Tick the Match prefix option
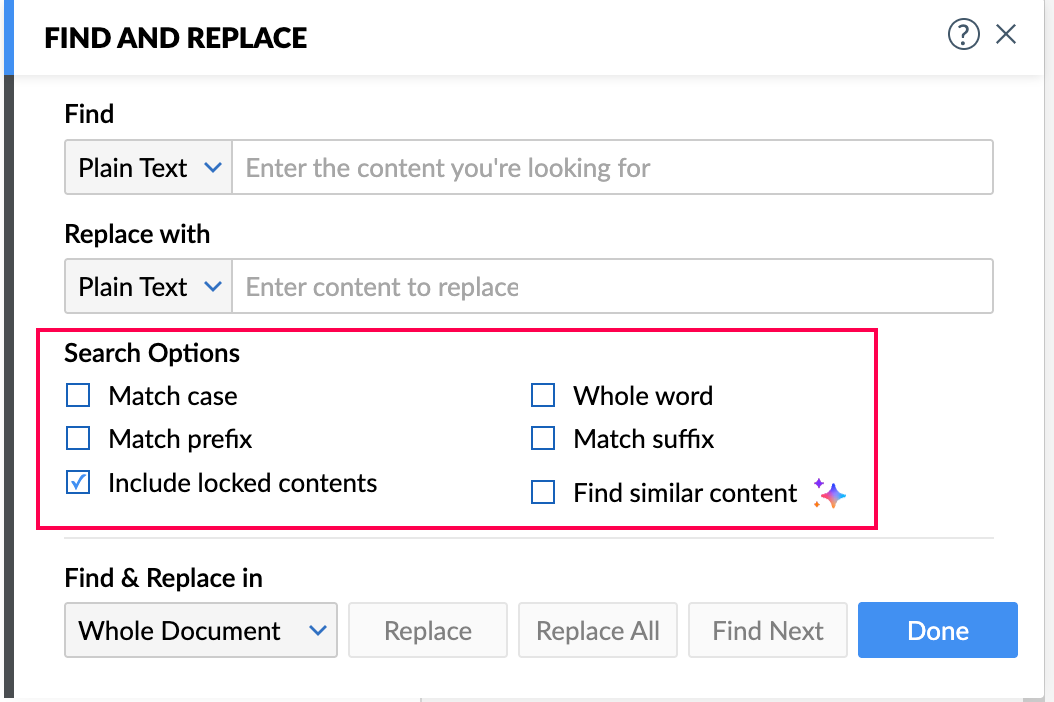This screenshot has height=702, width=1054. 78,438
